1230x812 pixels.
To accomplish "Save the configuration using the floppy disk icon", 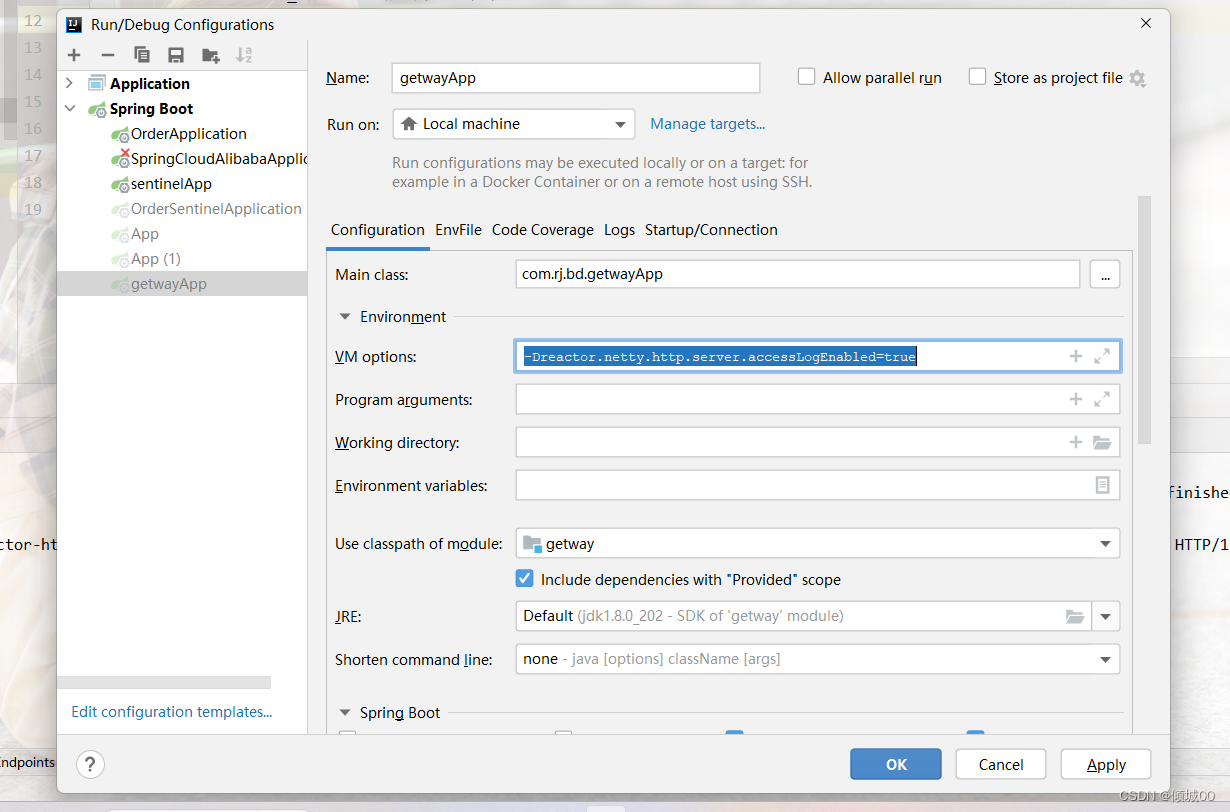I will 176,55.
